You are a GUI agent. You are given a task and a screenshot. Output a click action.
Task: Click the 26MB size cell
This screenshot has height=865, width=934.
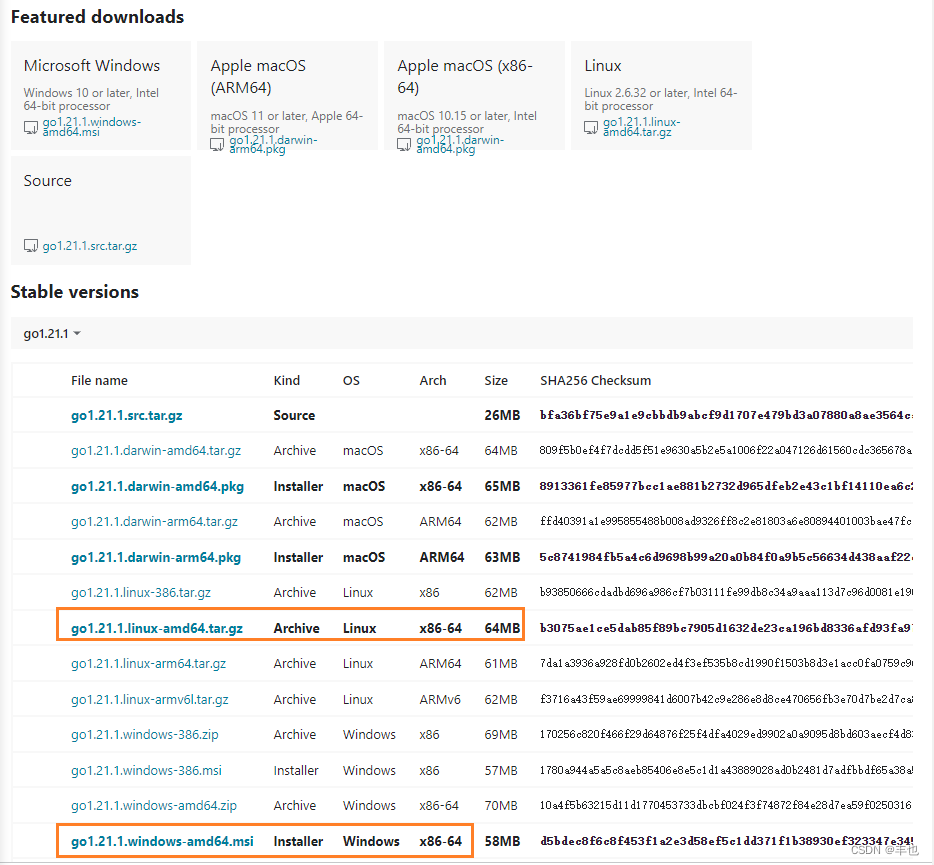[502, 415]
